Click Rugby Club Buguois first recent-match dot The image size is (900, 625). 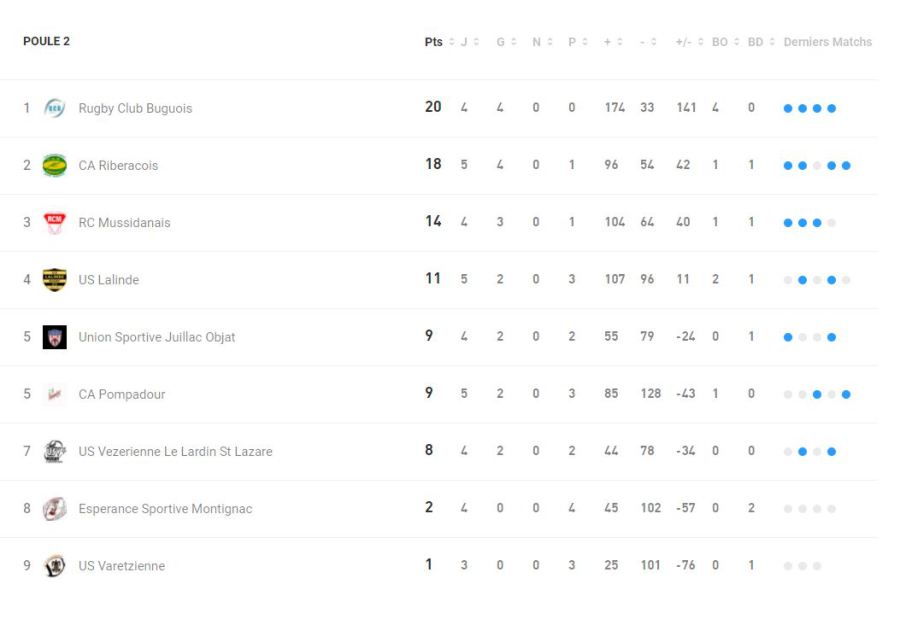[788, 108]
